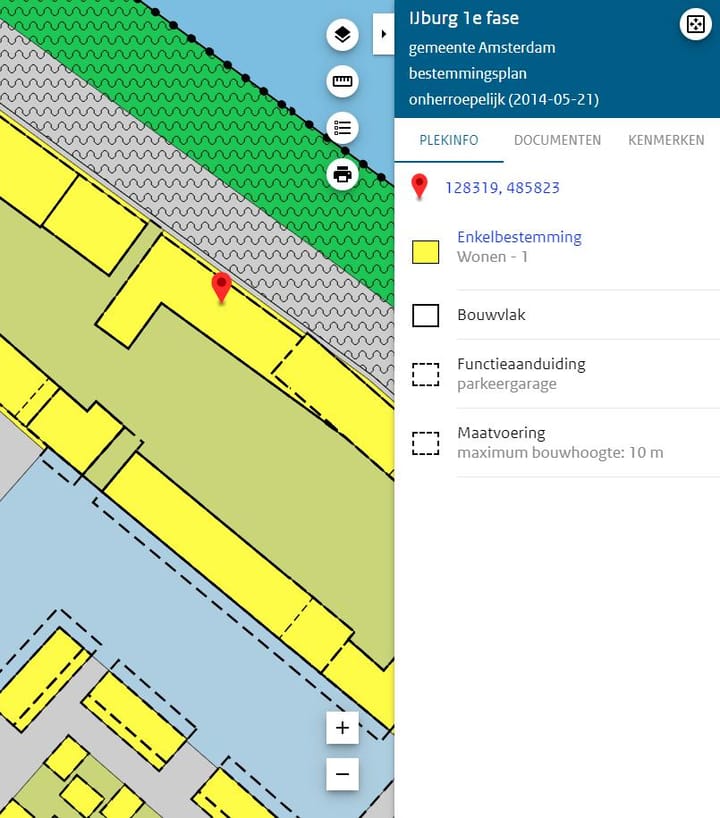Click the dashed Maatvoering symbol

point(426,443)
